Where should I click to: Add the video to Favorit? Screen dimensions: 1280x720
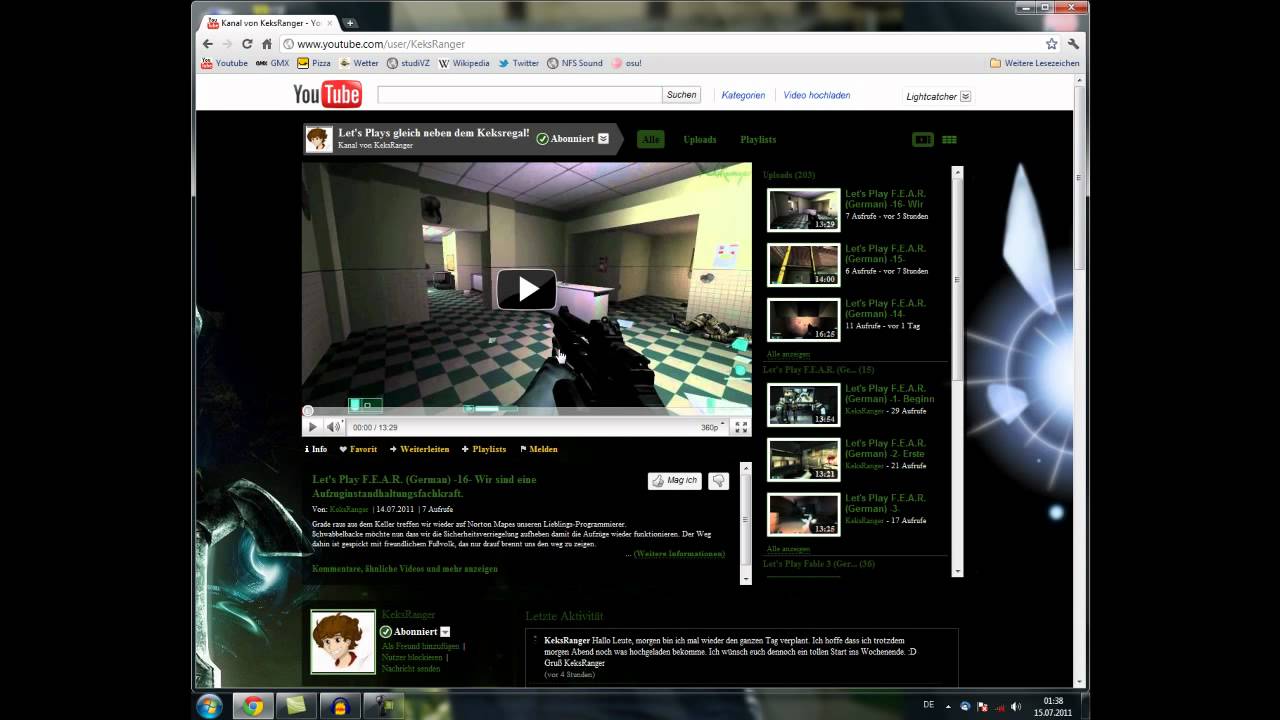pos(358,449)
